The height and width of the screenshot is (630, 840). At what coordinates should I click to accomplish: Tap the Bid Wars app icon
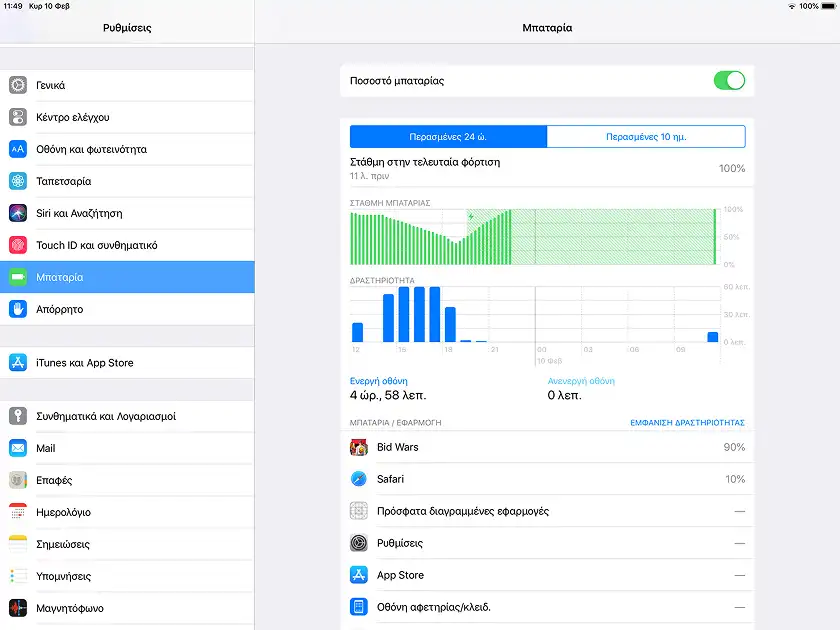(x=359, y=447)
